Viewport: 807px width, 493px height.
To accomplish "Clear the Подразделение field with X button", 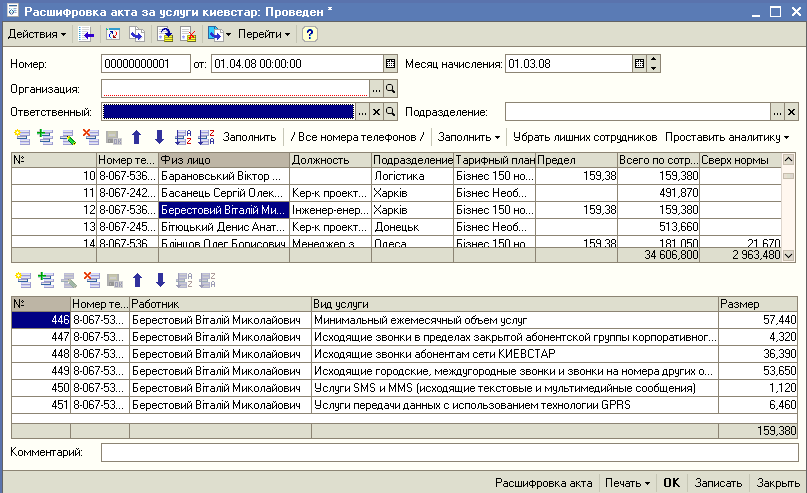I will [x=791, y=112].
